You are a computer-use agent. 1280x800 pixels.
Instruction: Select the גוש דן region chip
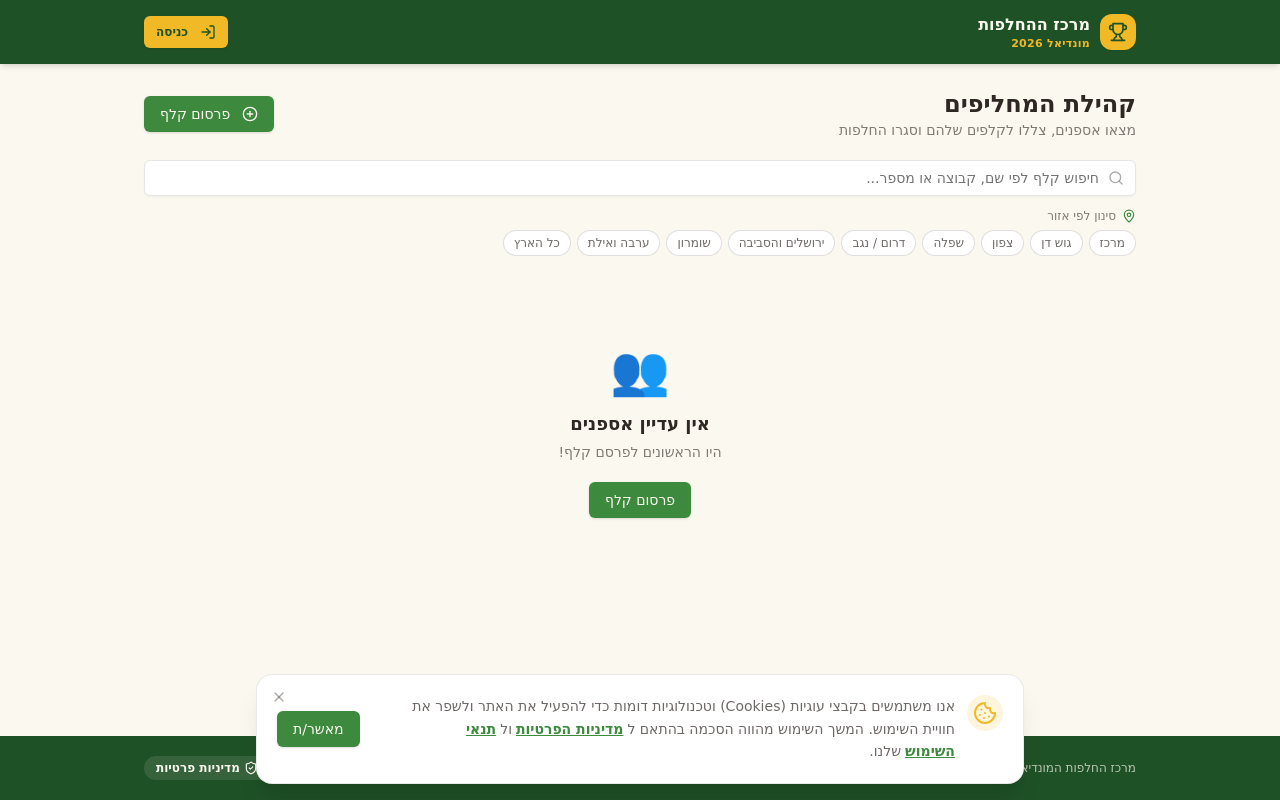click(1056, 243)
